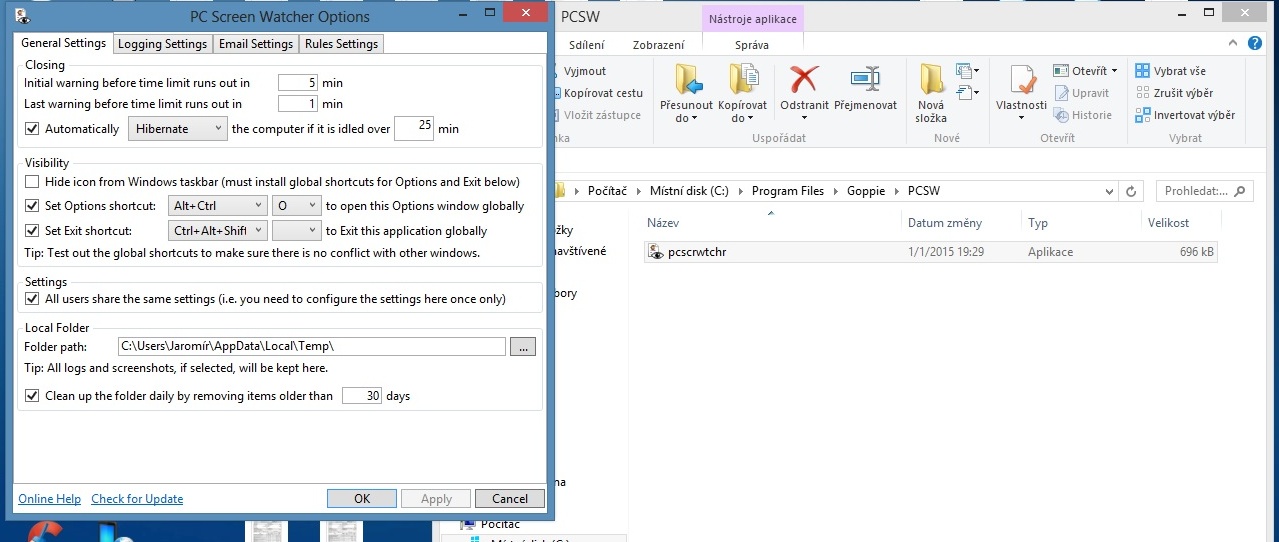Viewport: 1279px width, 542px height.
Task: Sort by the Datum změny column header
Action: coord(944,223)
